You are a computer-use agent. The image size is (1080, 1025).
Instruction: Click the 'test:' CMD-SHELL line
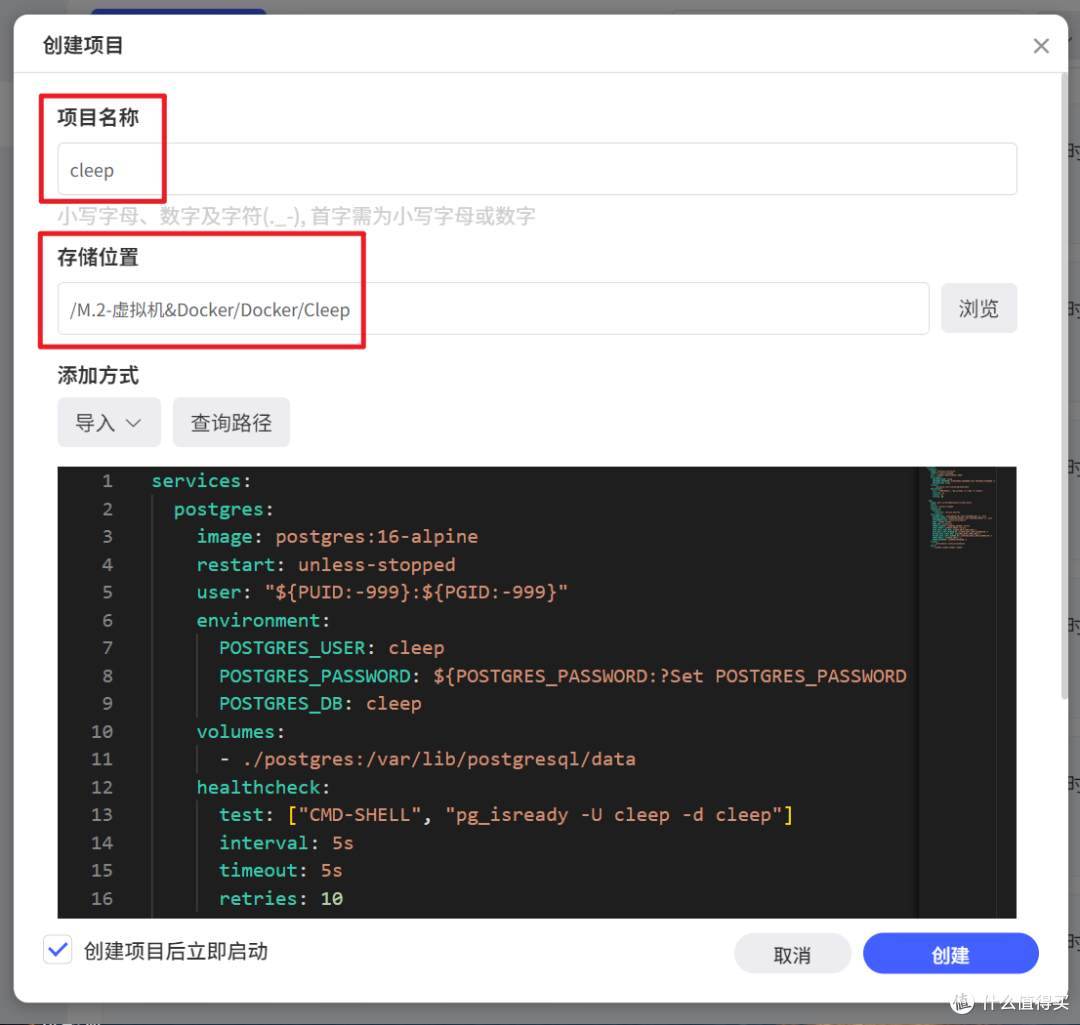pyautogui.click(x=506, y=816)
